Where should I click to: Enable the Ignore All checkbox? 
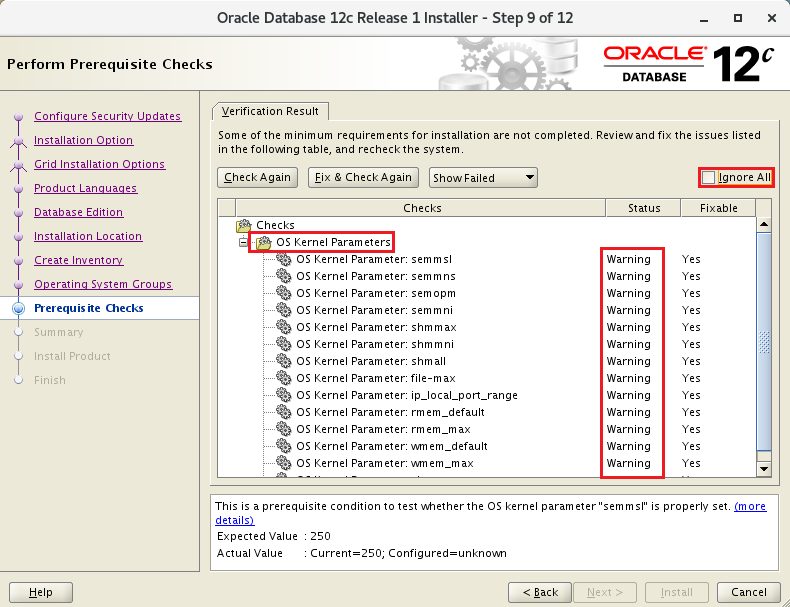(x=708, y=177)
